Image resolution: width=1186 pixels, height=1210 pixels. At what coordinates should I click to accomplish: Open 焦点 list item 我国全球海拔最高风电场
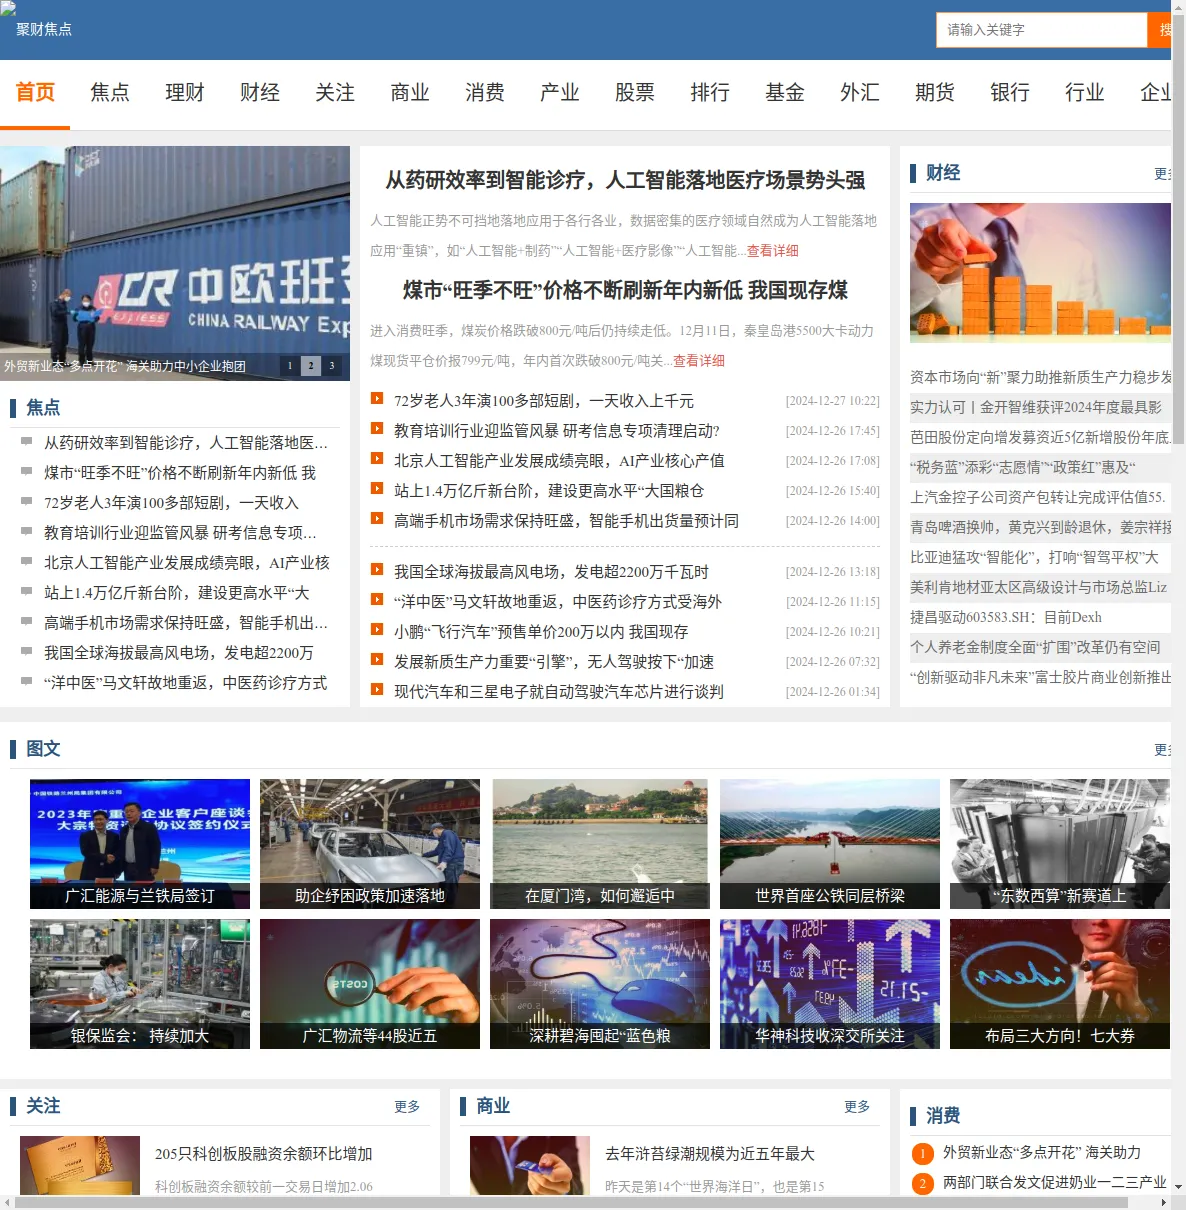179,653
